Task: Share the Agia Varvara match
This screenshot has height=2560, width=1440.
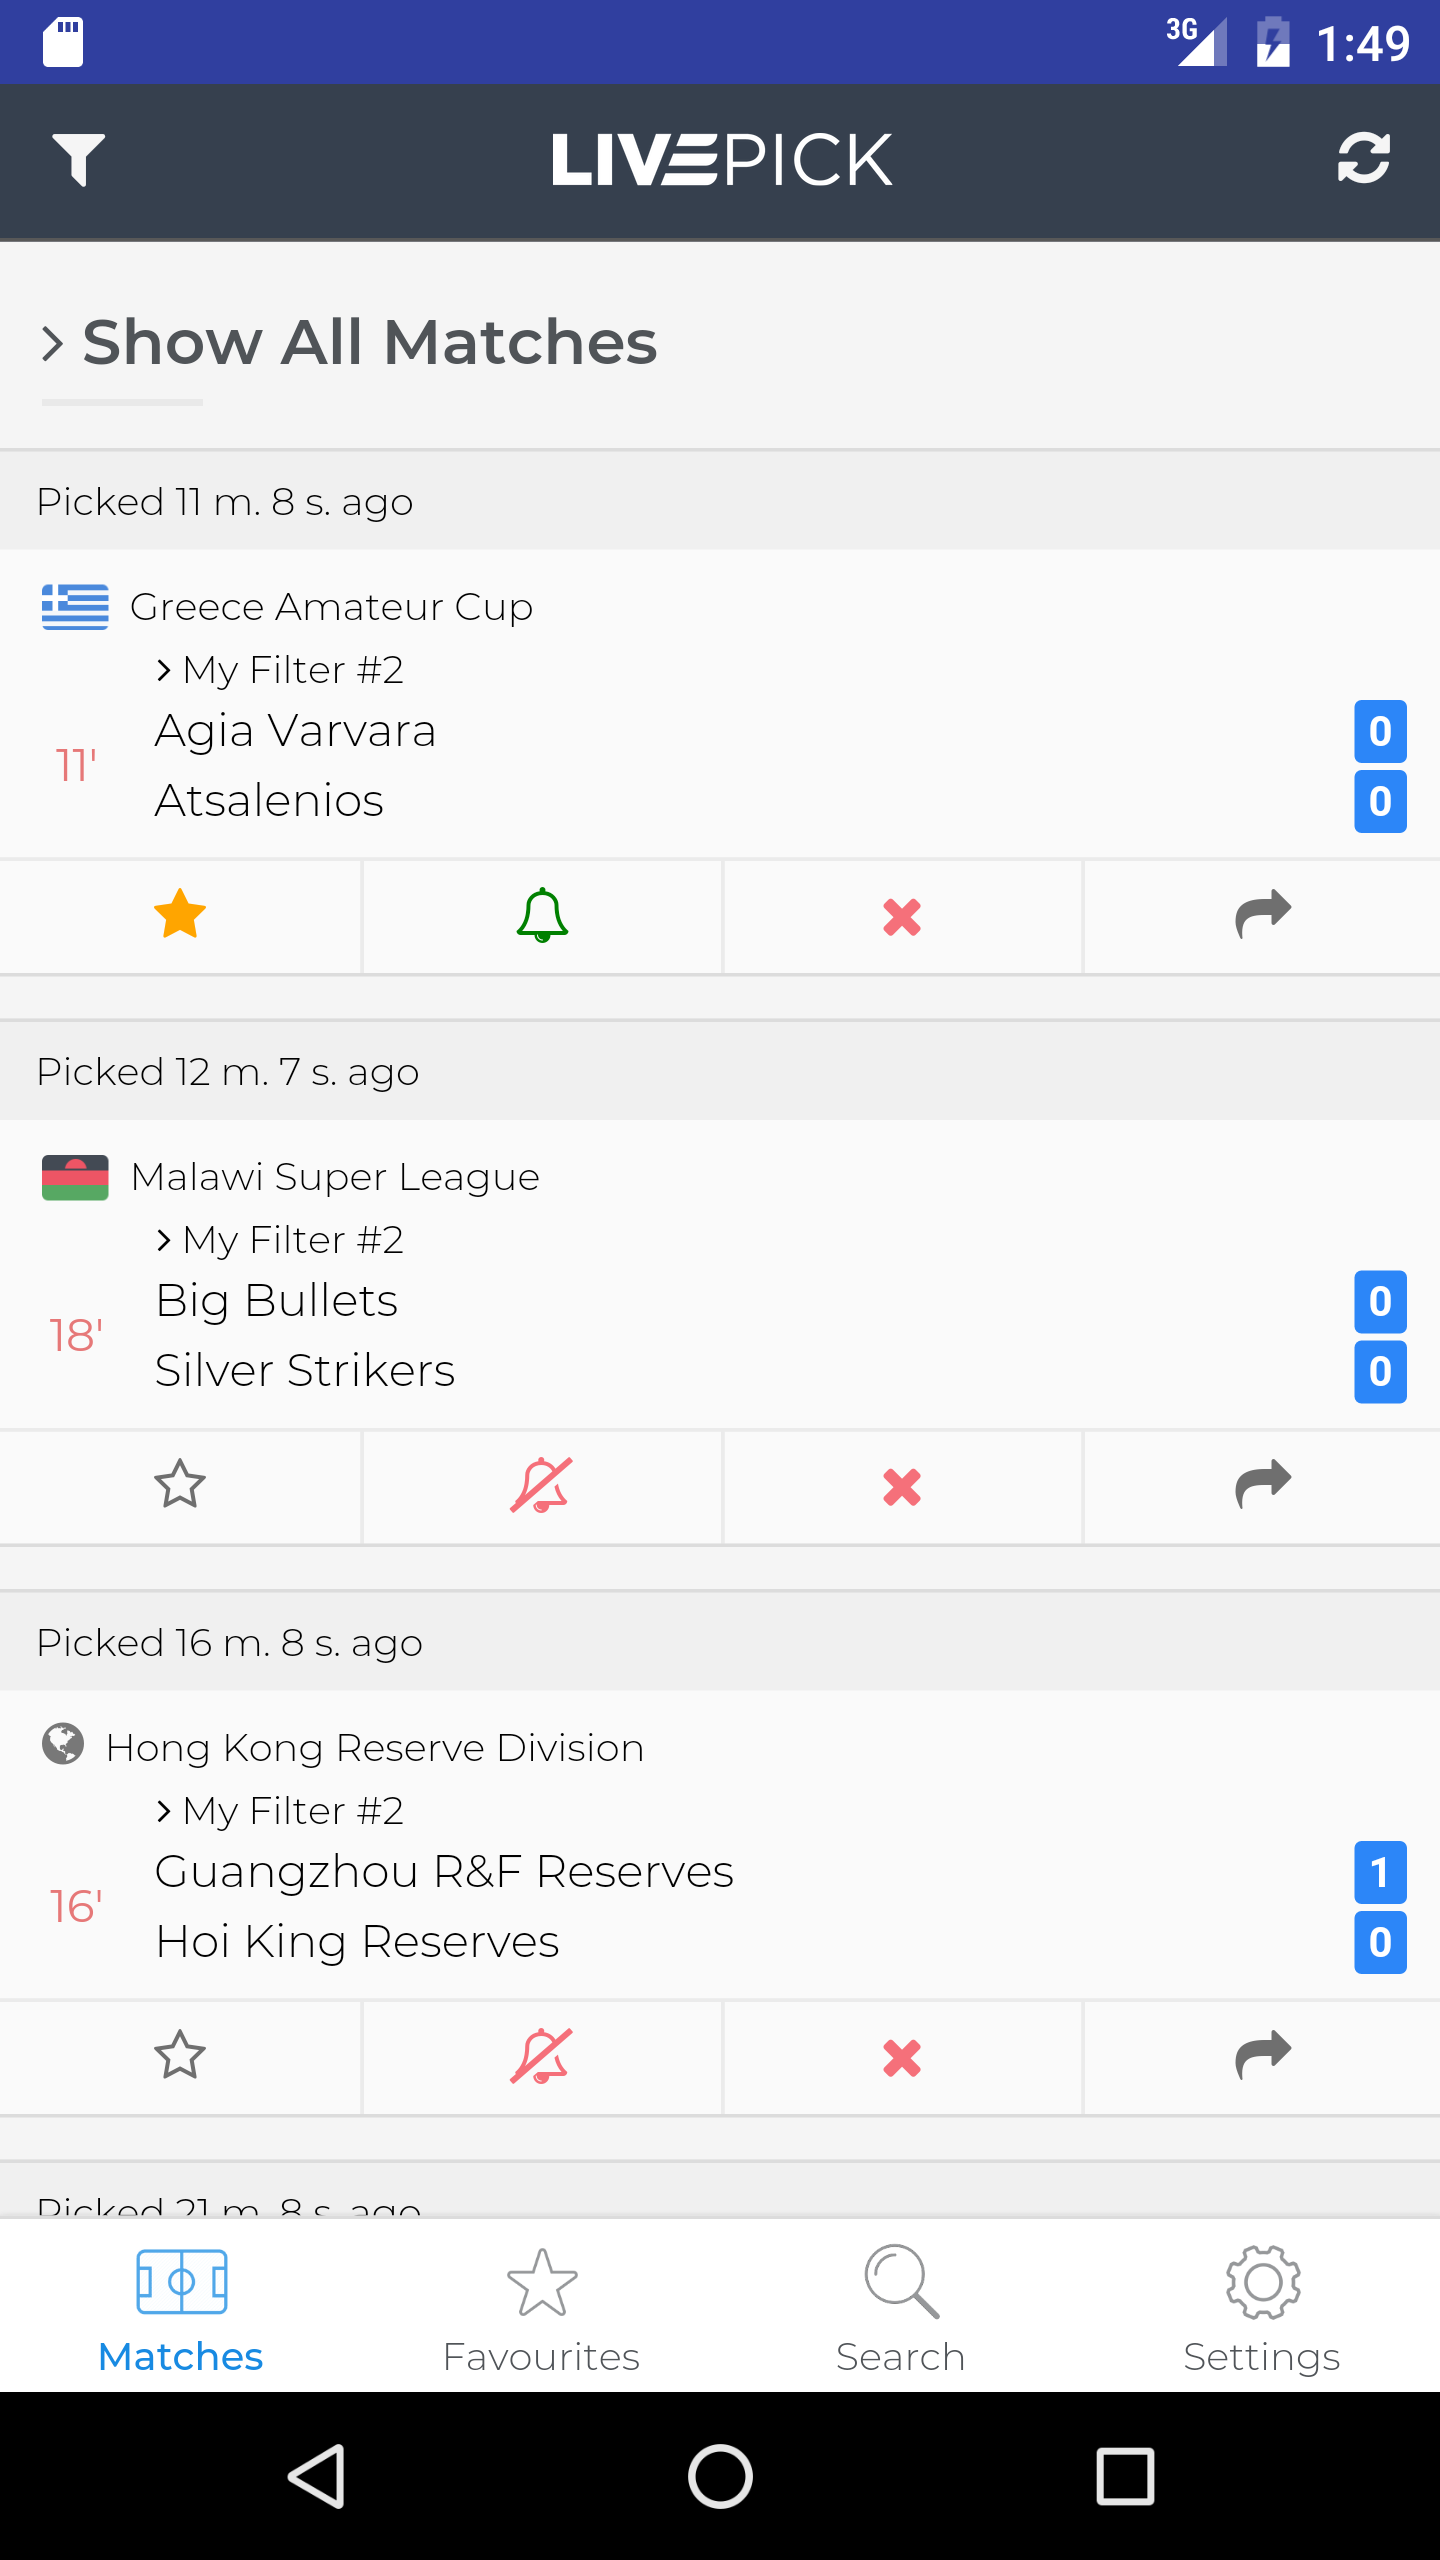Action: click(x=1262, y=916)
